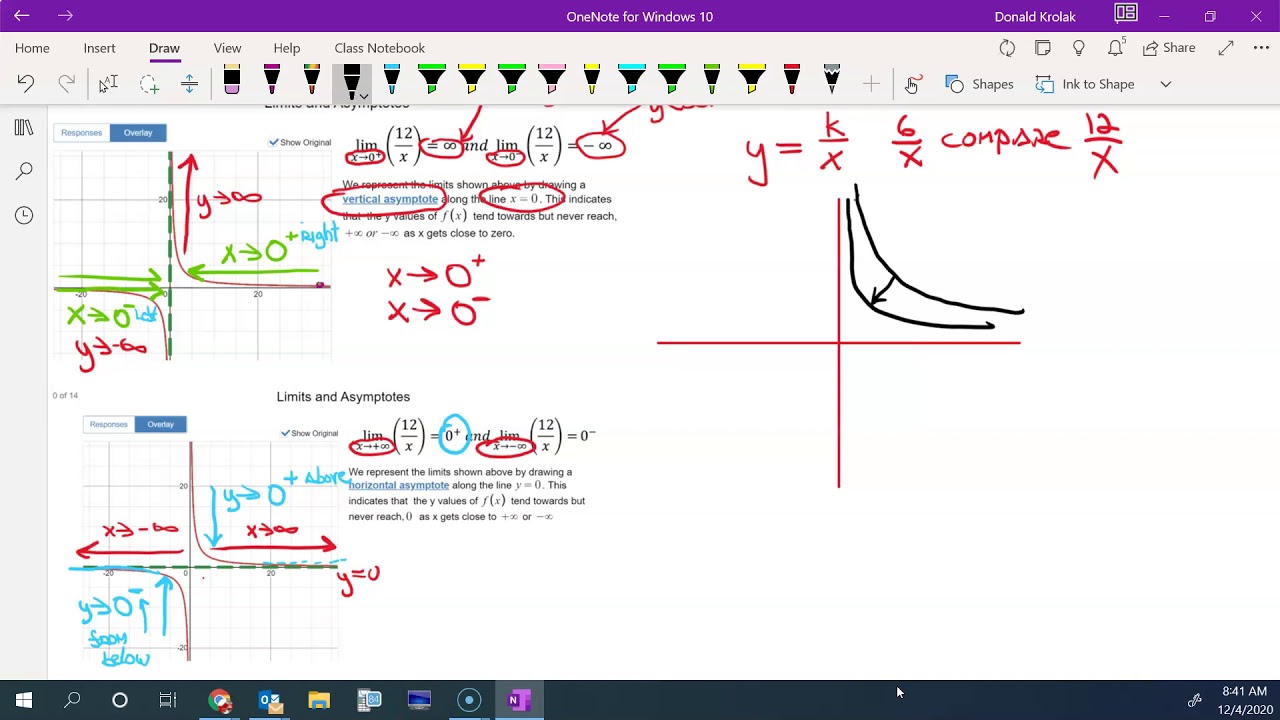The width and height of the screenshot is (1280, 720).
Task: Open Outlook from the taskbar
Action: pos(270,700)
